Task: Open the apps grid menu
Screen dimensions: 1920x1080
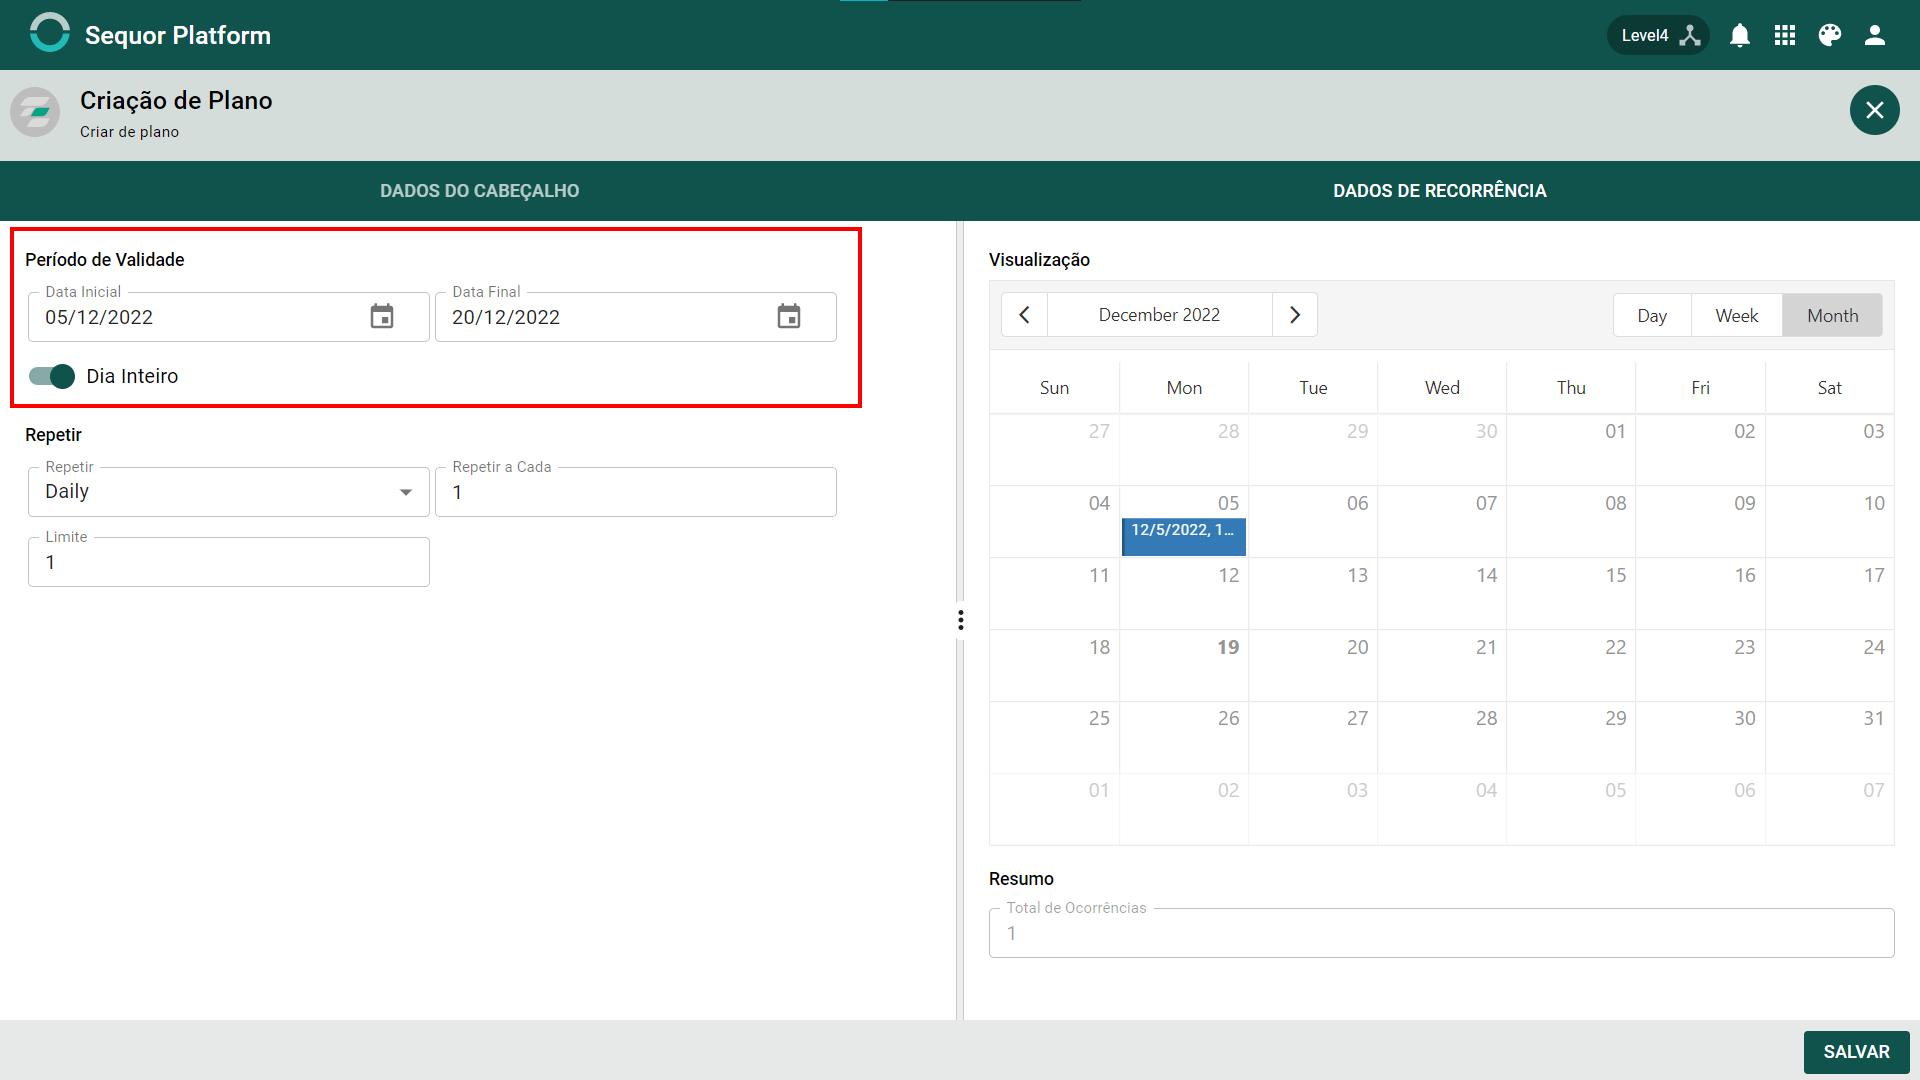Action: click(x=1785, y=36)
